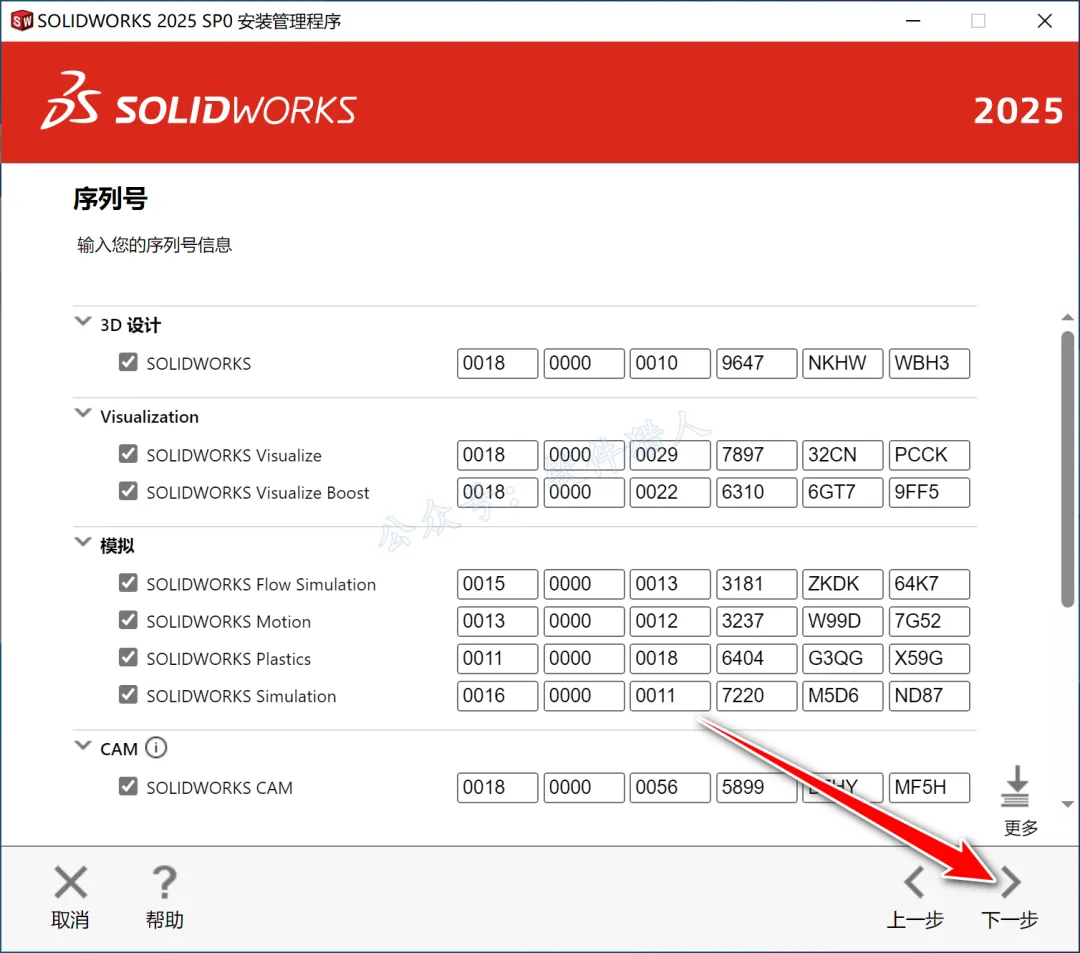Screen dimensions: 1080x953
Task: Click Plastics serial field X59G
Action: [x=929, y=658]
